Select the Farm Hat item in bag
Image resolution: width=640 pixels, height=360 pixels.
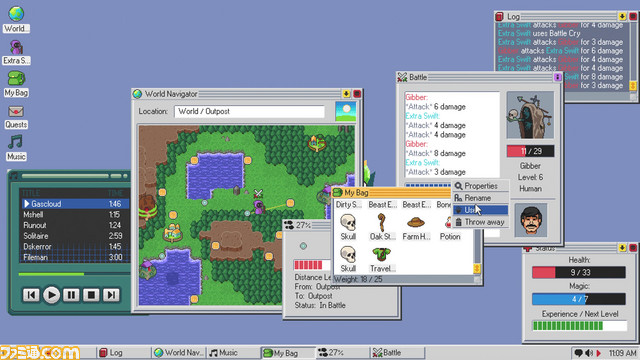(416, 227)
